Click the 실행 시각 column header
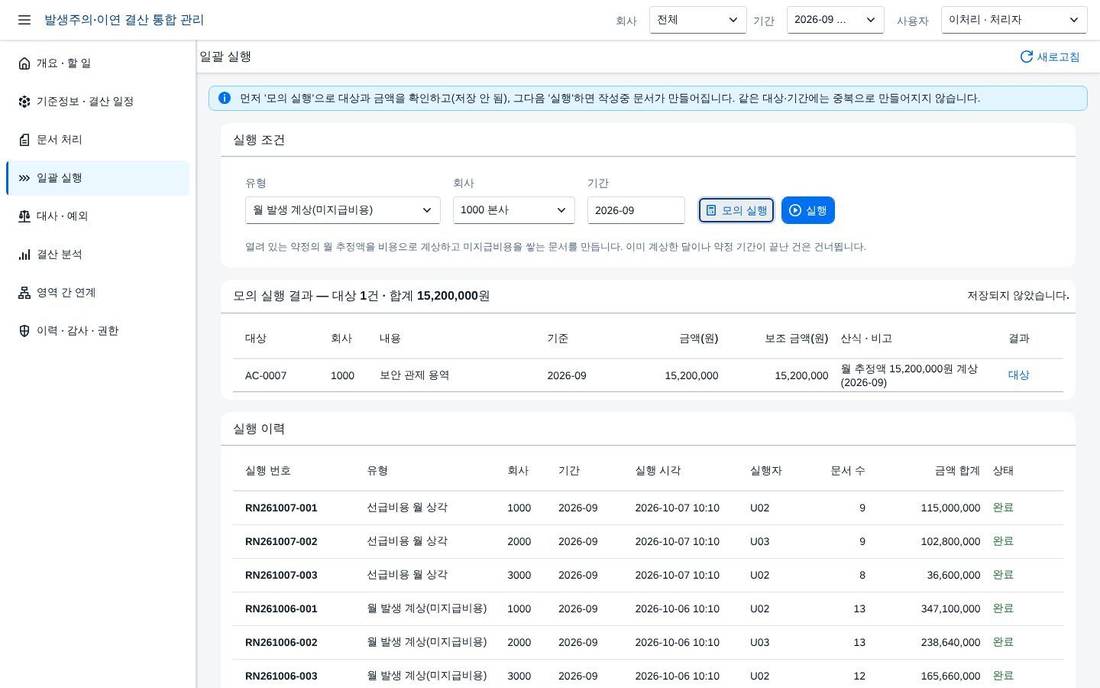Image resolution: width=1100 pixels, height=688 pixels. click(657, 471)
